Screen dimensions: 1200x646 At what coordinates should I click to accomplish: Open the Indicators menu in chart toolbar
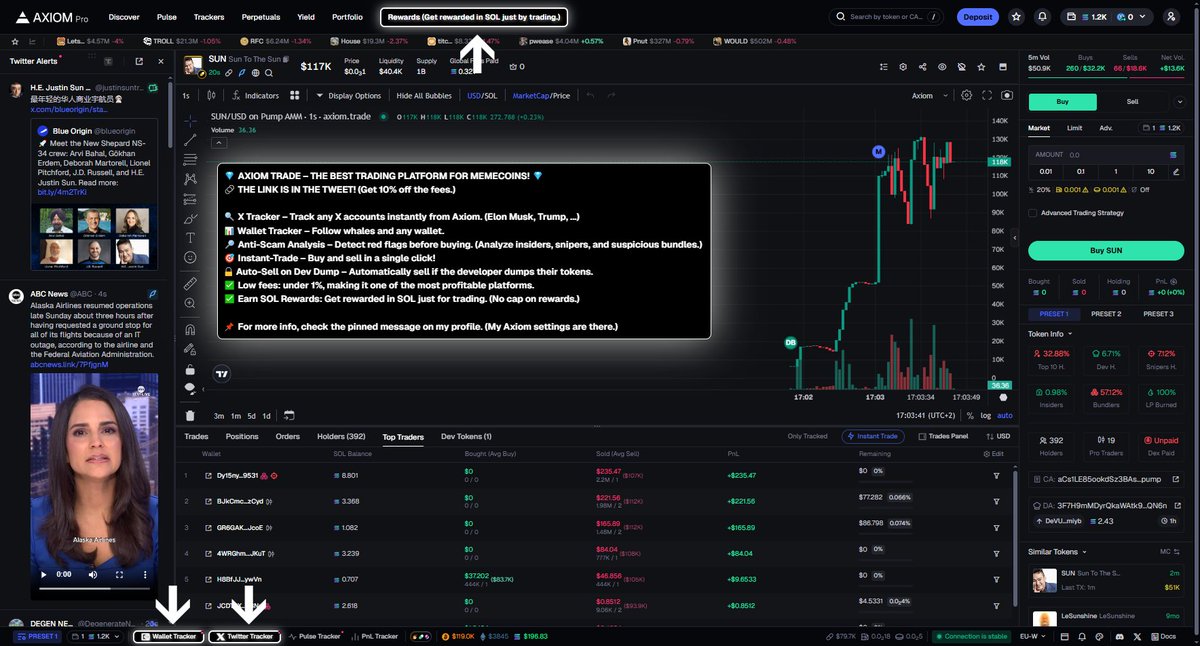254,96
